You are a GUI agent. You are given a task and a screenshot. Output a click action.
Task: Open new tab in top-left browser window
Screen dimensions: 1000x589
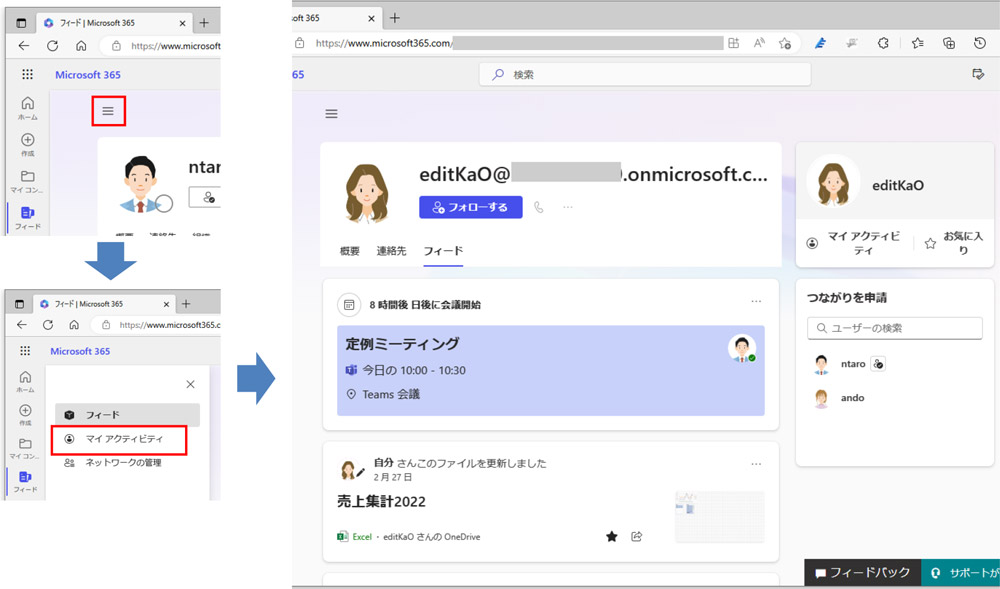204,23
